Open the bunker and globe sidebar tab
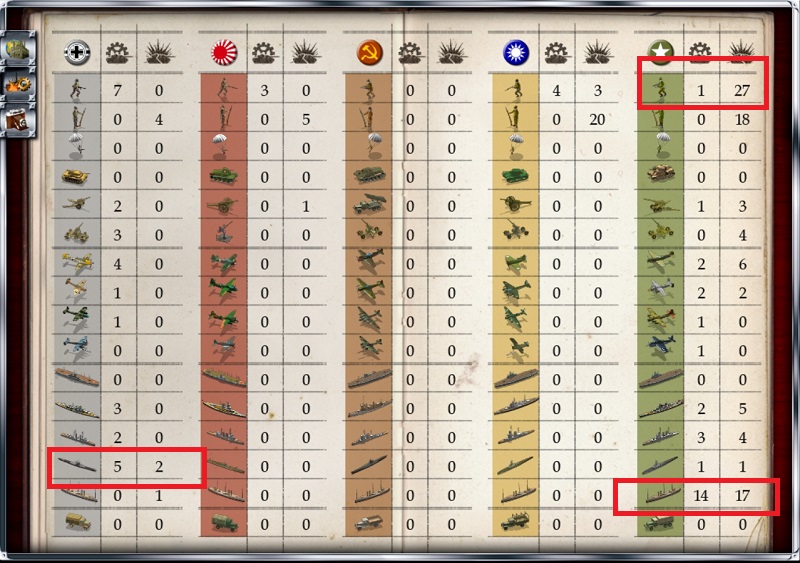Screen dimensions: 800x563 19,50
